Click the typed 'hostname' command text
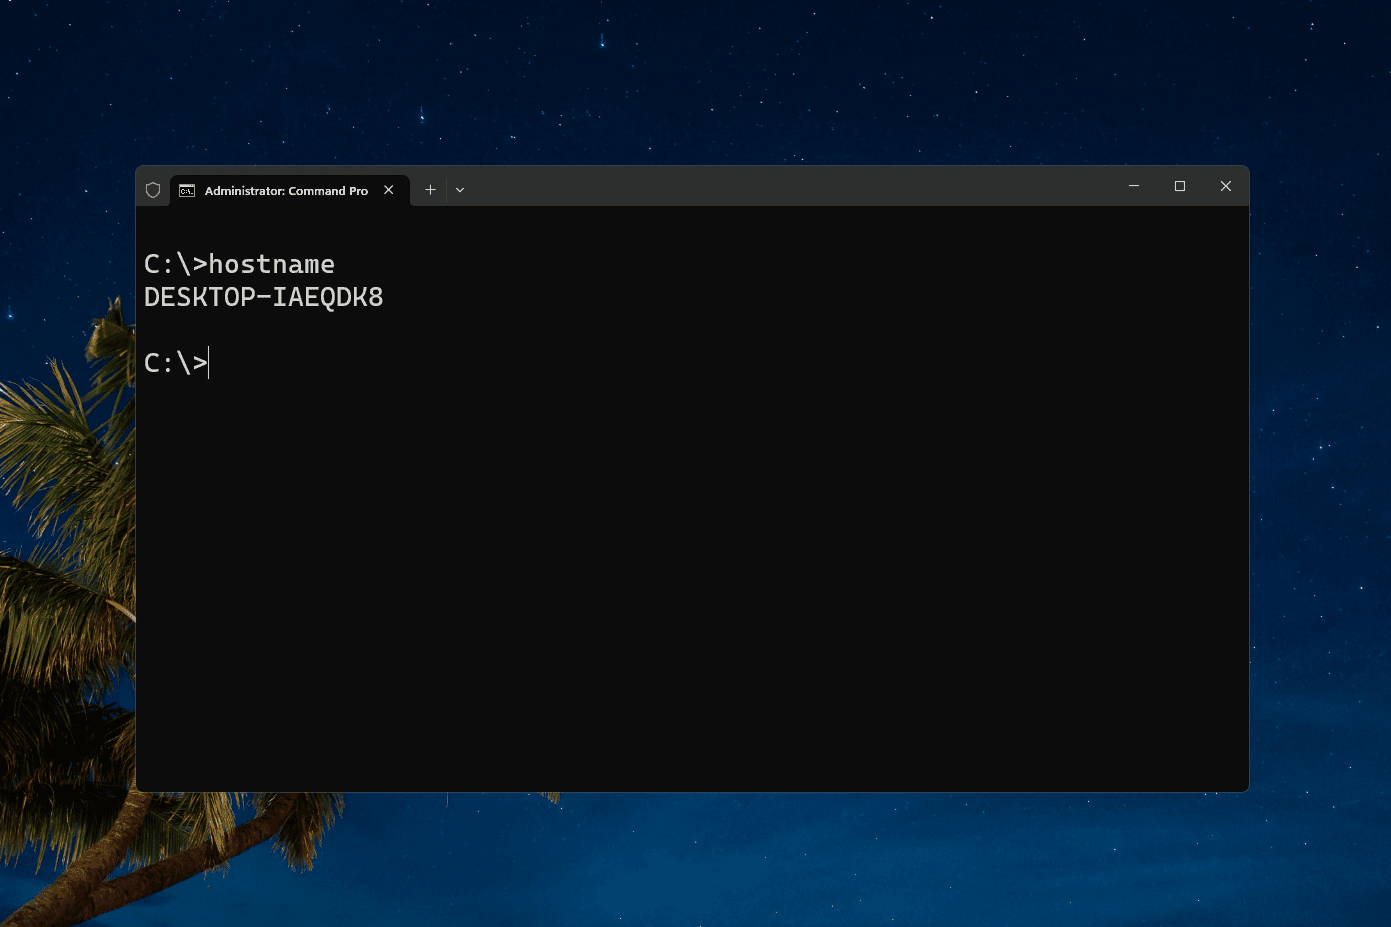Image resolution: width=1391 pixels, height=927 pixels. [x=271, y=264]
